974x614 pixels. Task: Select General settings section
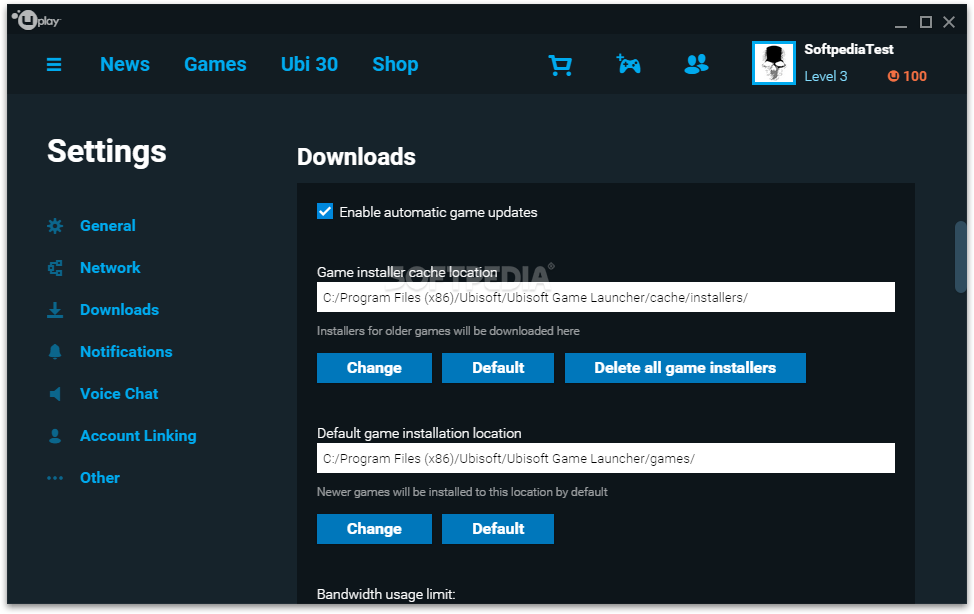coord(107,226)
